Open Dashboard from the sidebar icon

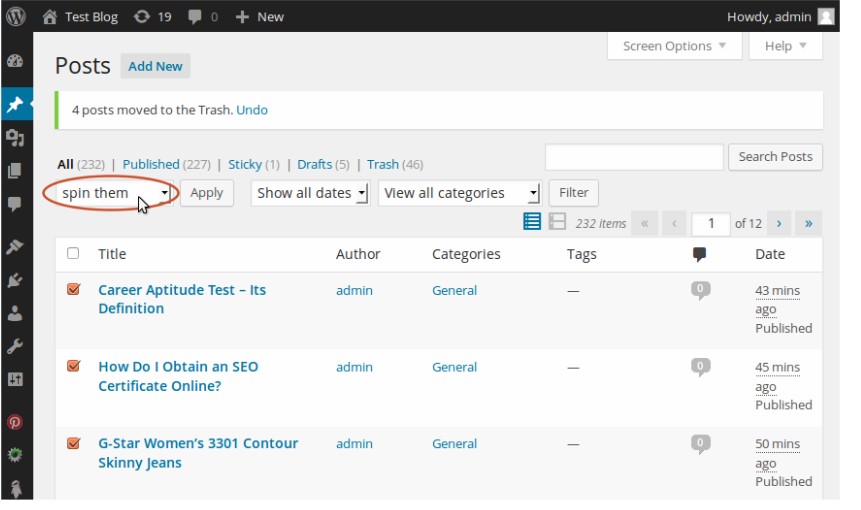coord(15,61)
